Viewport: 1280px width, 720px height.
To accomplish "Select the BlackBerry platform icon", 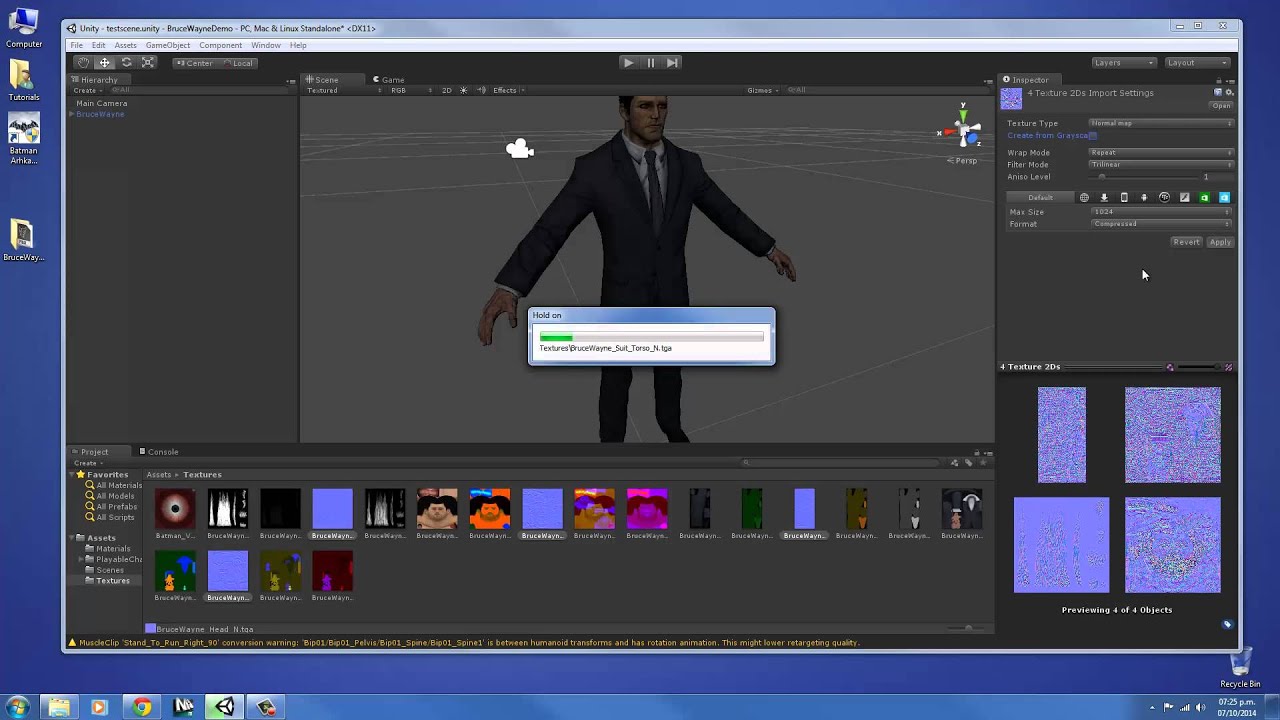I will point(1164,198).
